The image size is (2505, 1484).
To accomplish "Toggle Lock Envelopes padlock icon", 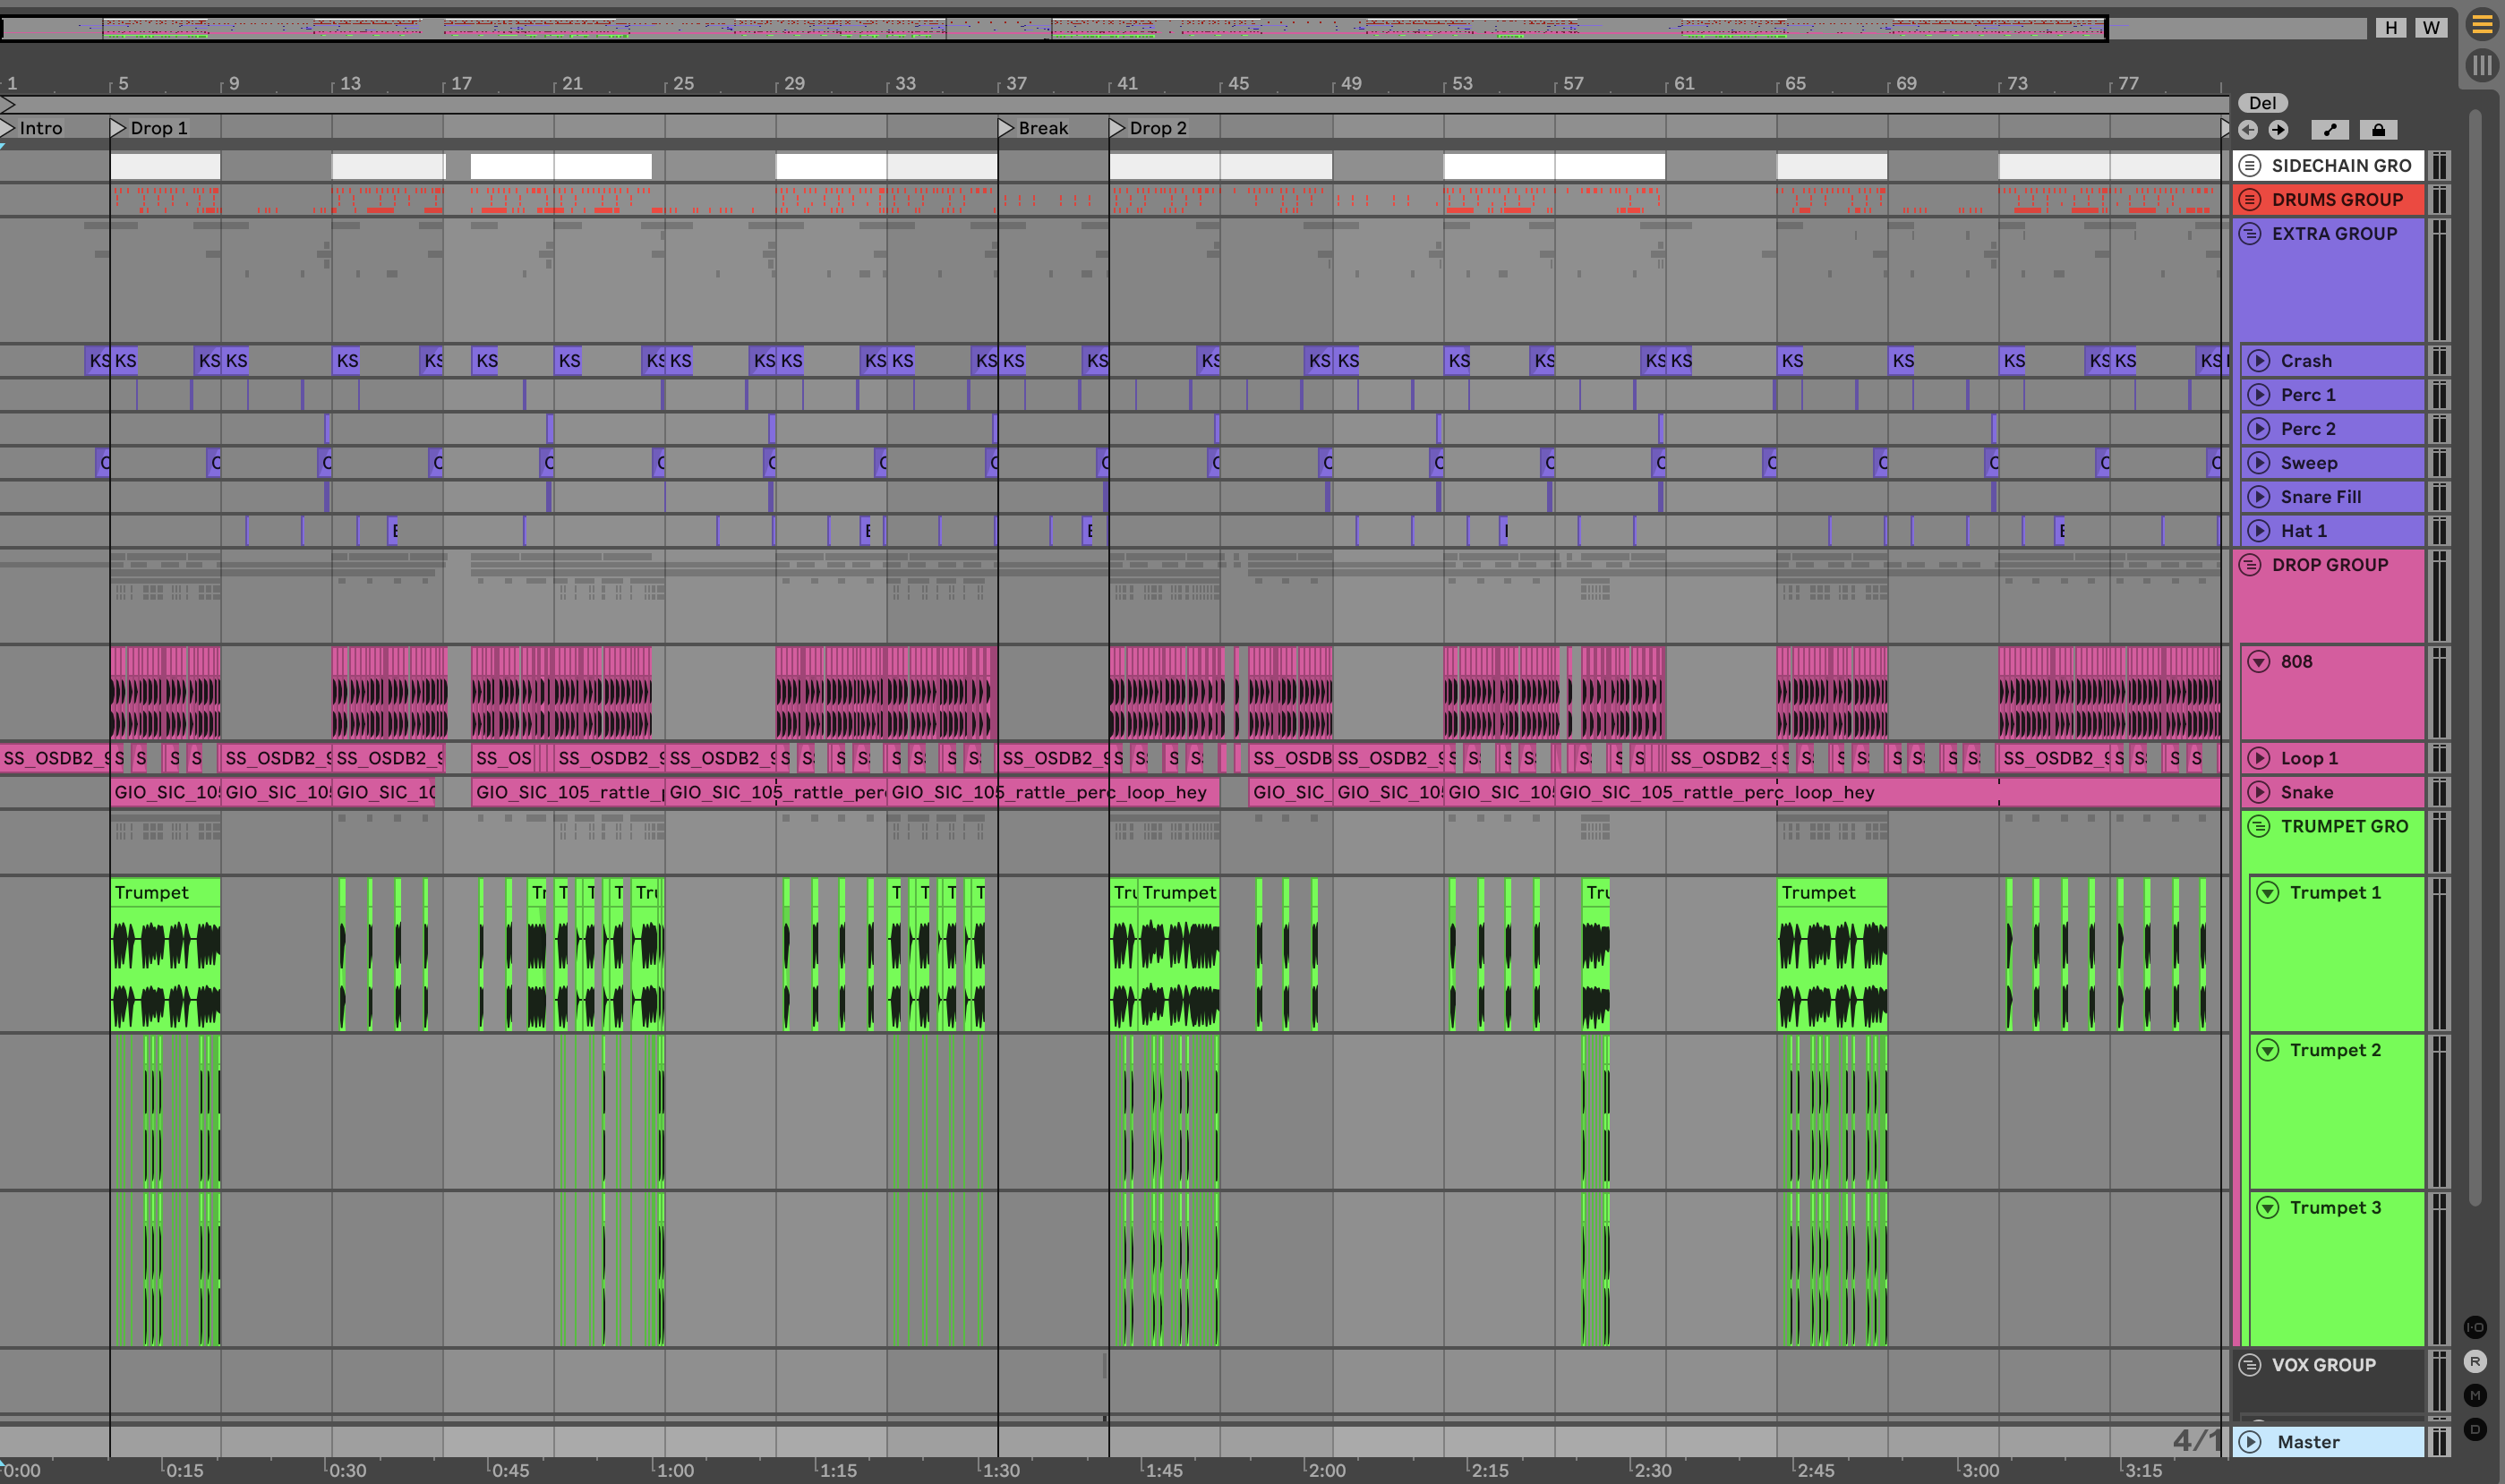I will [2378, 130].
